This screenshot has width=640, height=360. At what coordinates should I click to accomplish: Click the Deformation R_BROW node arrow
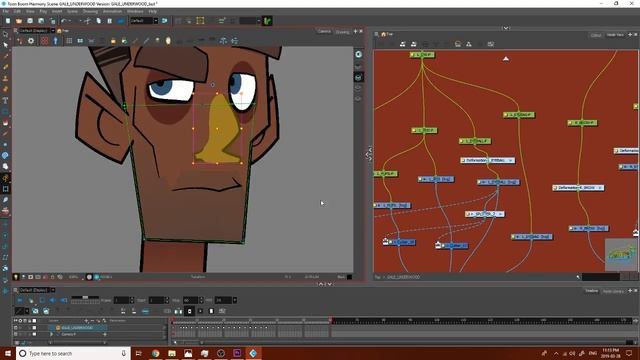[x=600, y=188]
